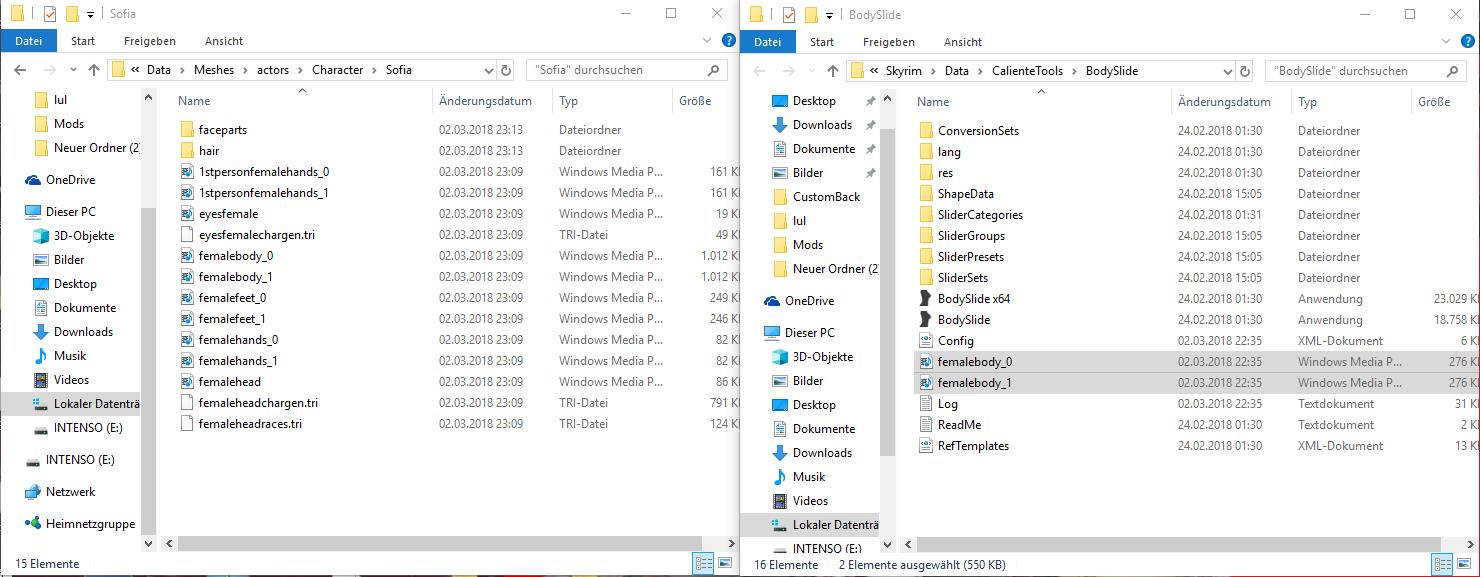Click the search field in BodySlide window
The width and height of the screenshot is (1480, 577).
(x=1365, y=71)
